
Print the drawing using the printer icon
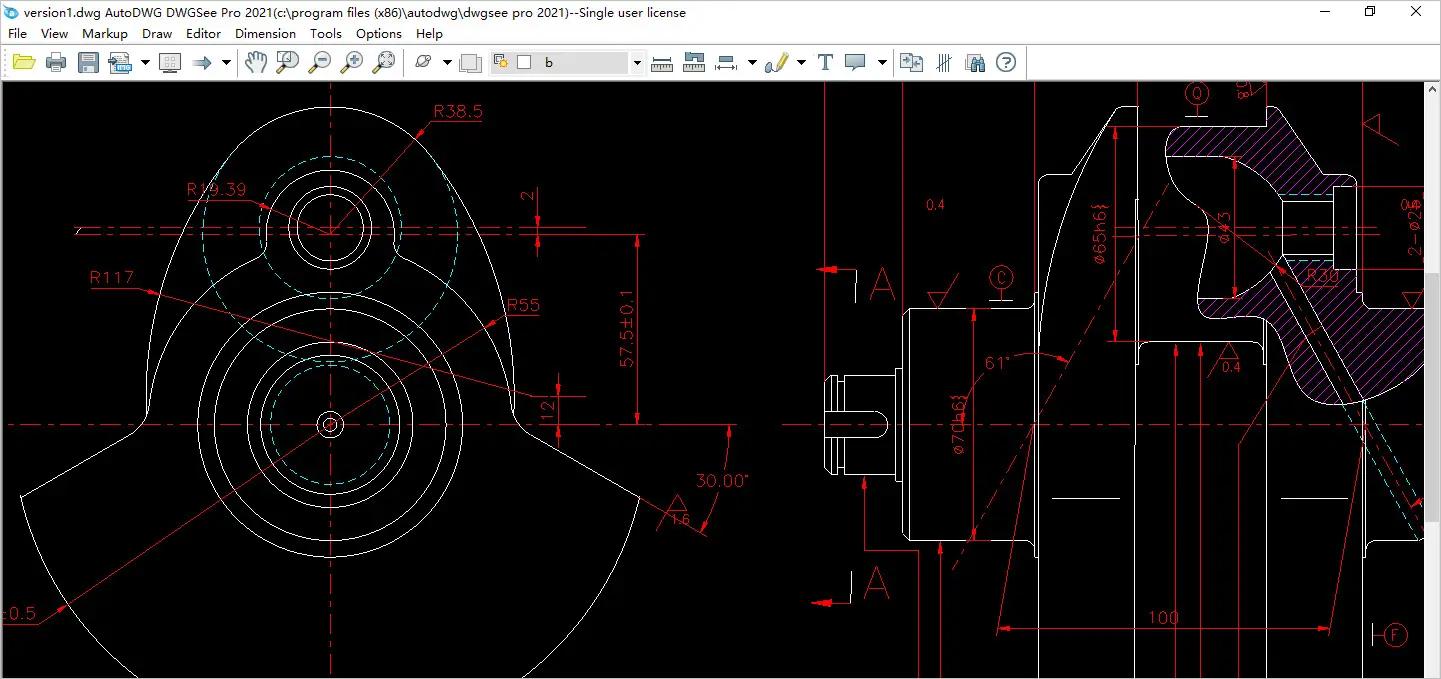(x=56, y=63)
